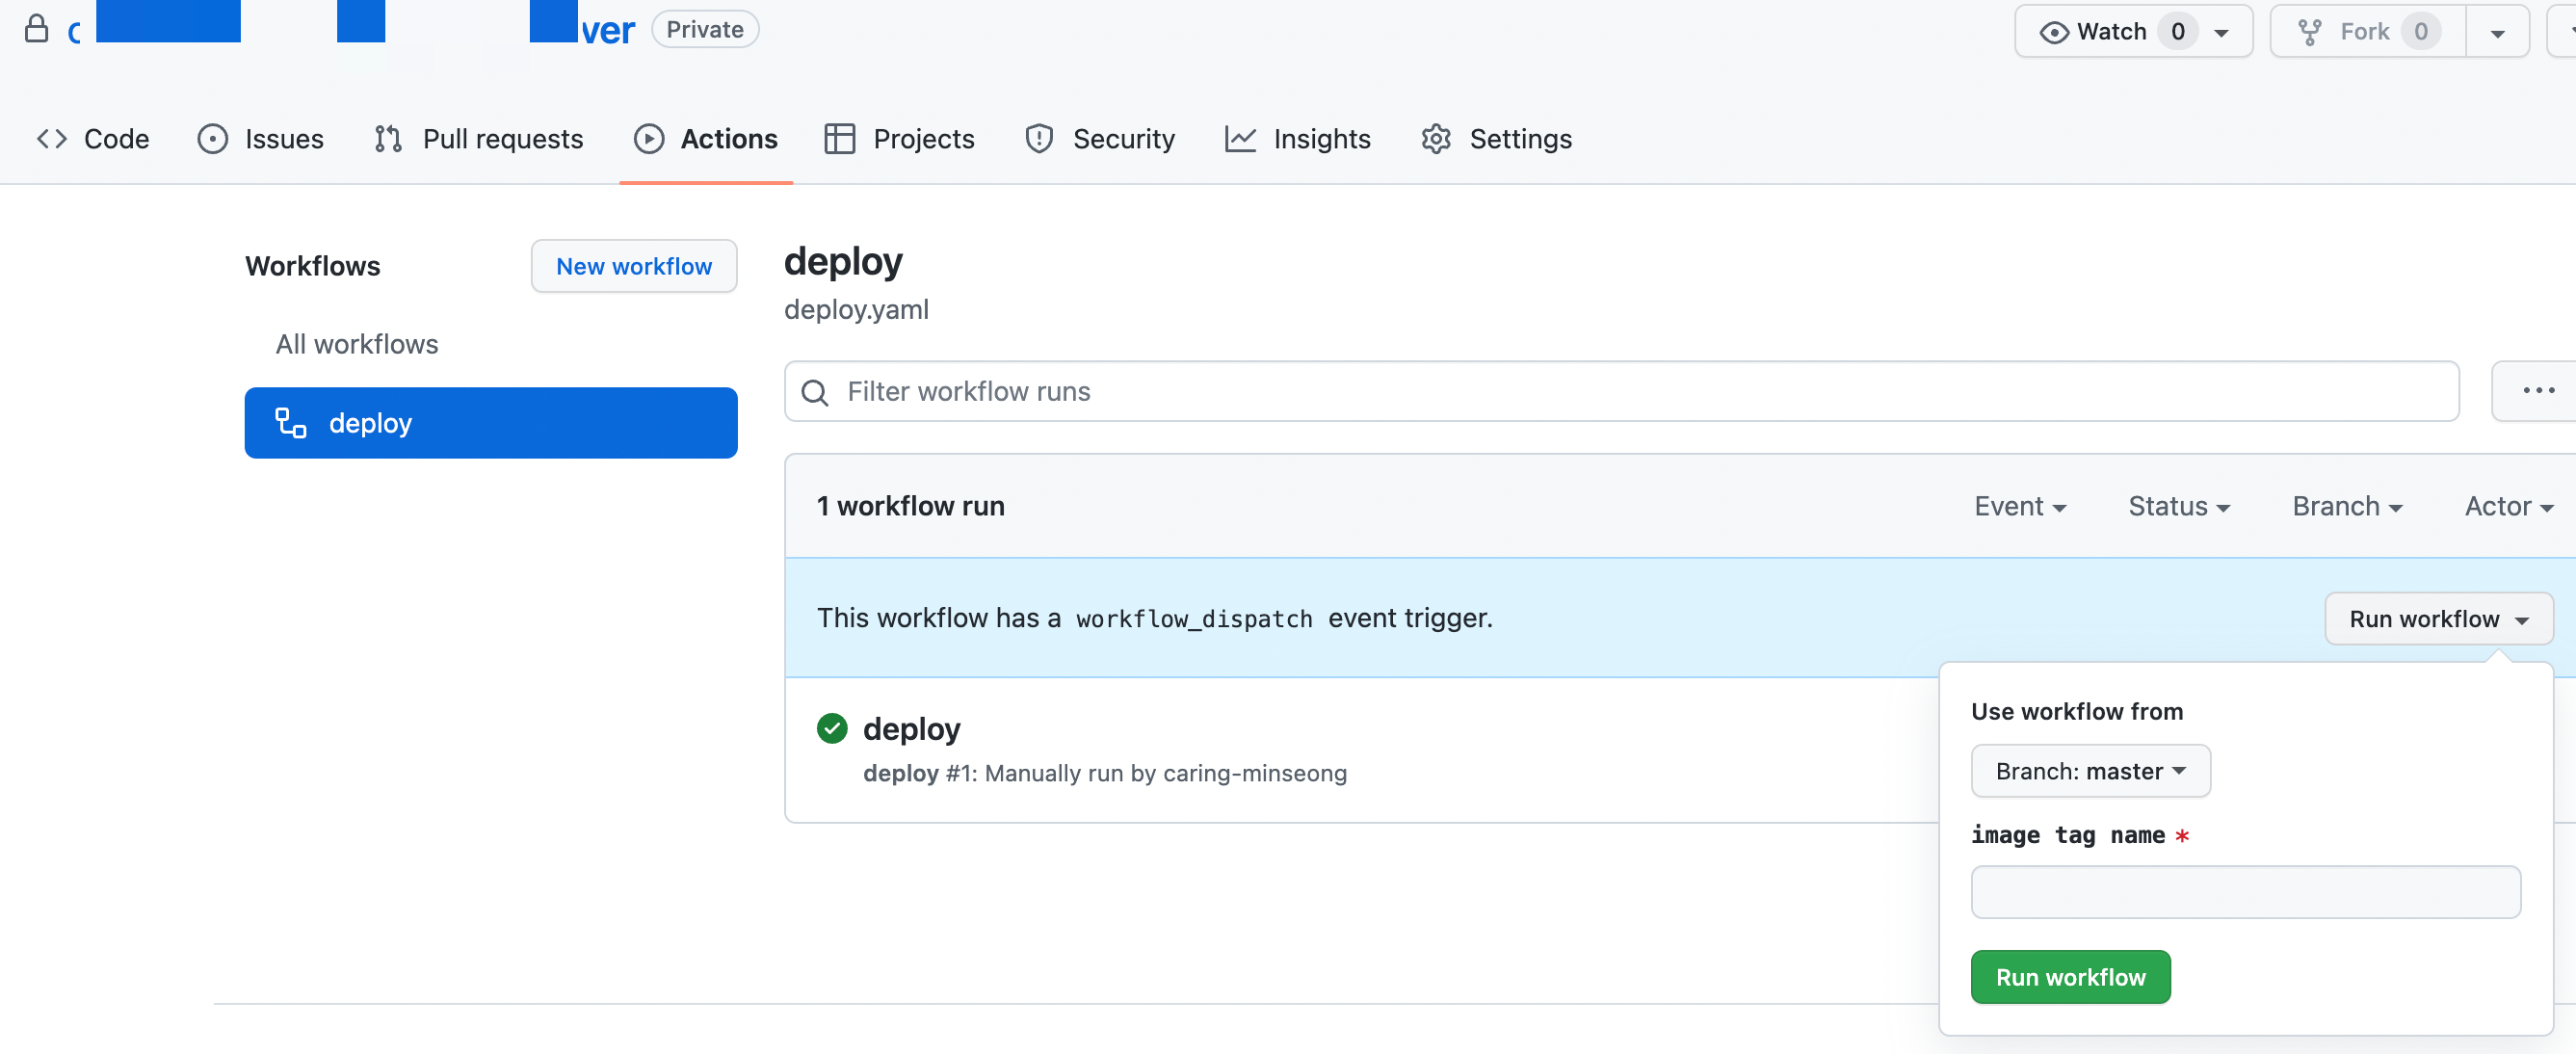This screenshot has height=1054, width=2576.
Task: Click the eye icon on Watch button
Action: point(2053,32)
